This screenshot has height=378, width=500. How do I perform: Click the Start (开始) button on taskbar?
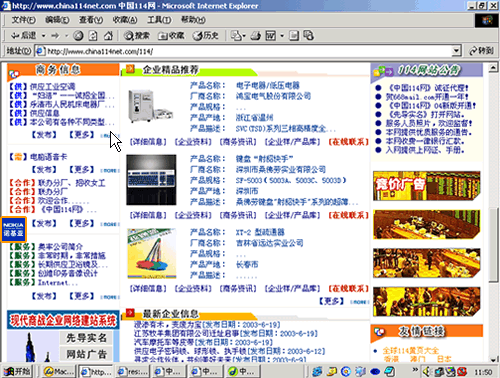[x=17, y=371]
